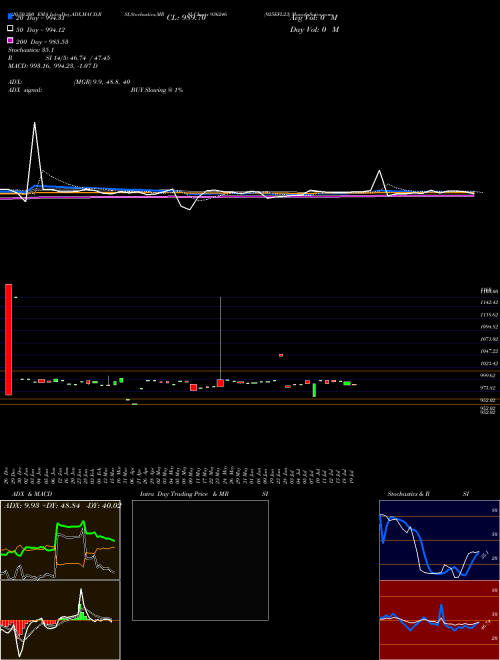Image resolution: width=500 pixels, height=660 pixels.
Task: Click the tall white spike in the EMA chart
Action: pos(34,158)
